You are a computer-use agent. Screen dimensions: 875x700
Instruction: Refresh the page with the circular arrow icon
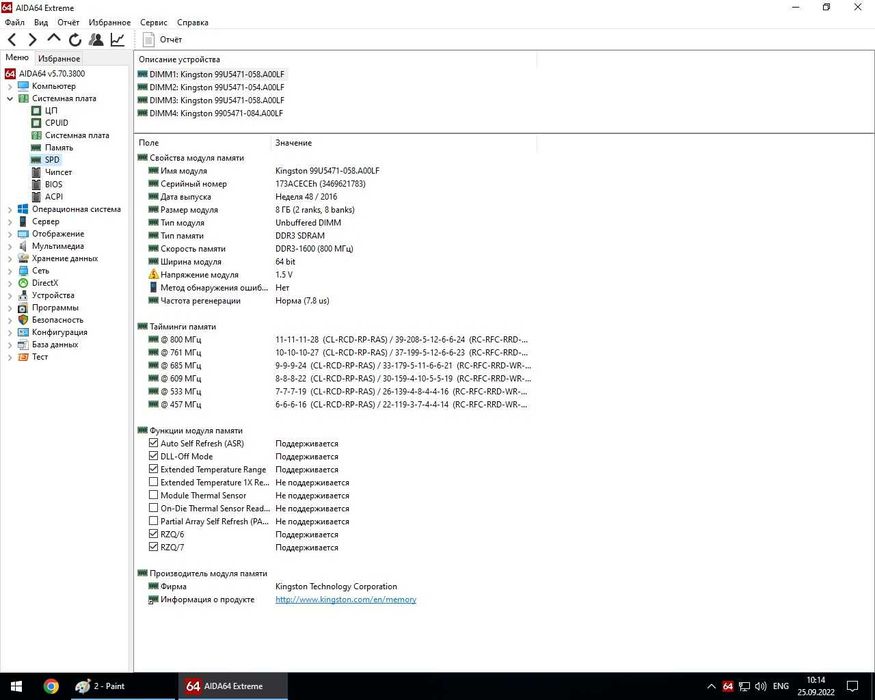[x=75, y=39]
